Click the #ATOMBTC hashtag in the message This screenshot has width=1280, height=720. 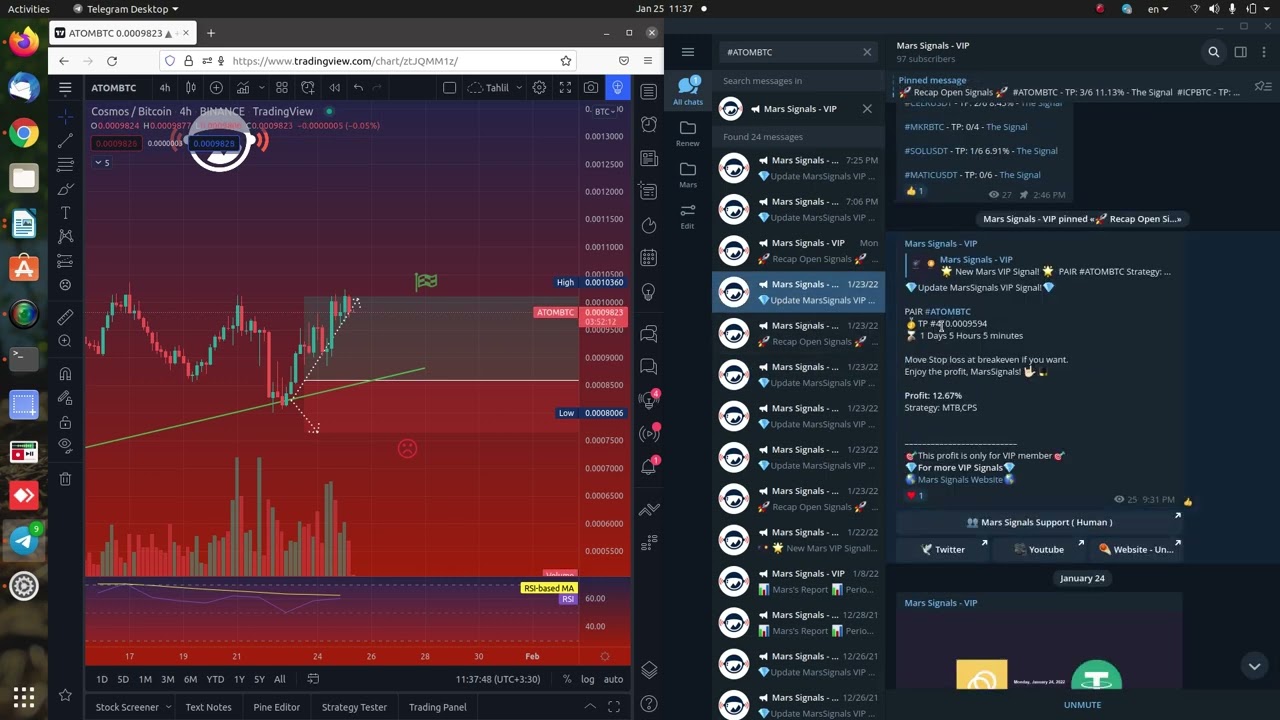[947, 312]
